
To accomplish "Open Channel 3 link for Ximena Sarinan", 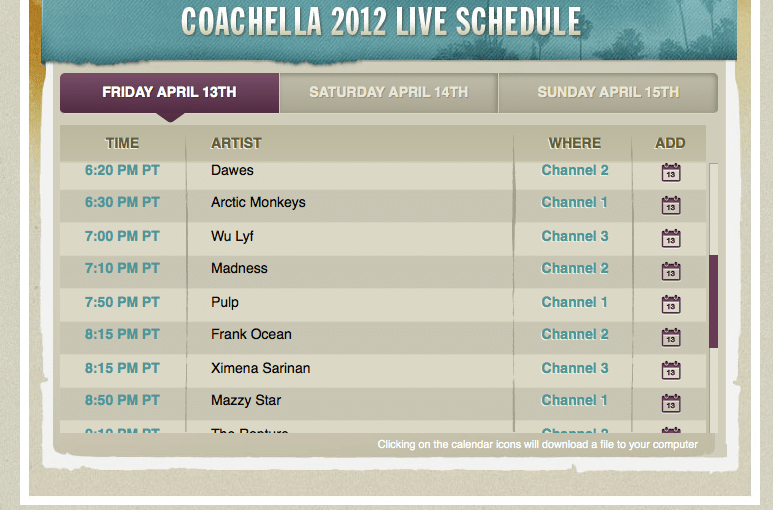I will click(x=575, y=369).
